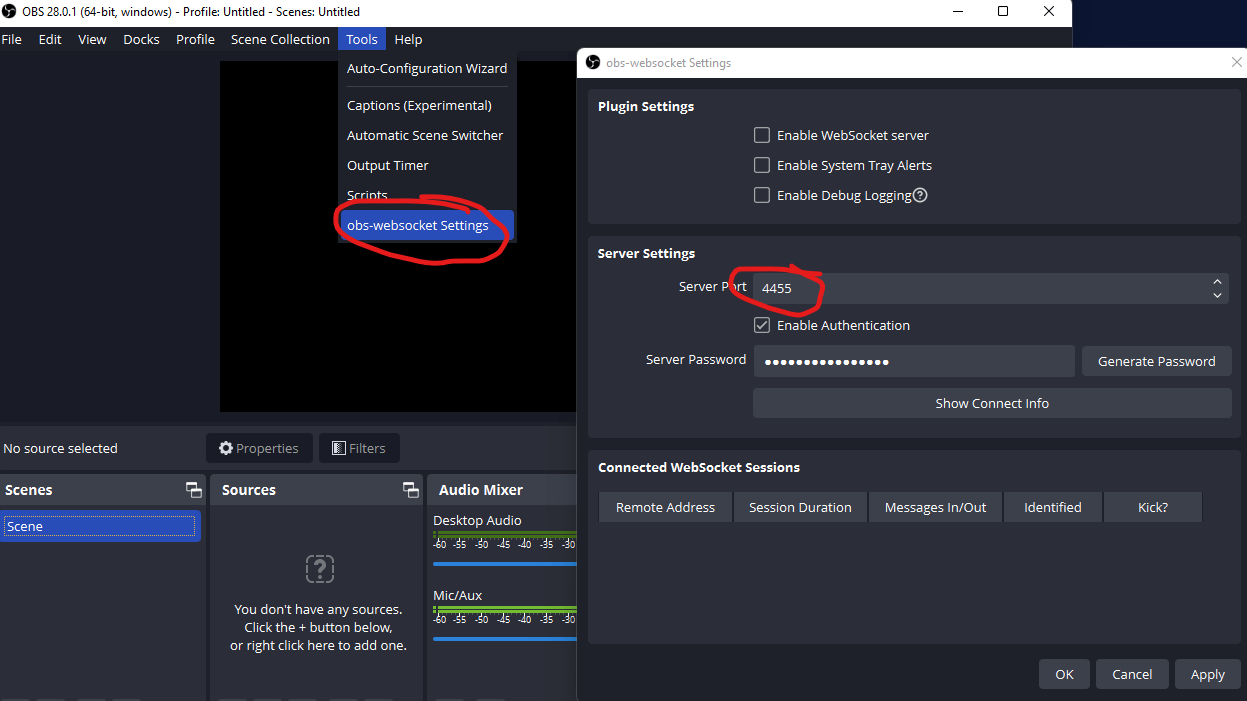Click the Remote Address column header

(x=665, y=507)
